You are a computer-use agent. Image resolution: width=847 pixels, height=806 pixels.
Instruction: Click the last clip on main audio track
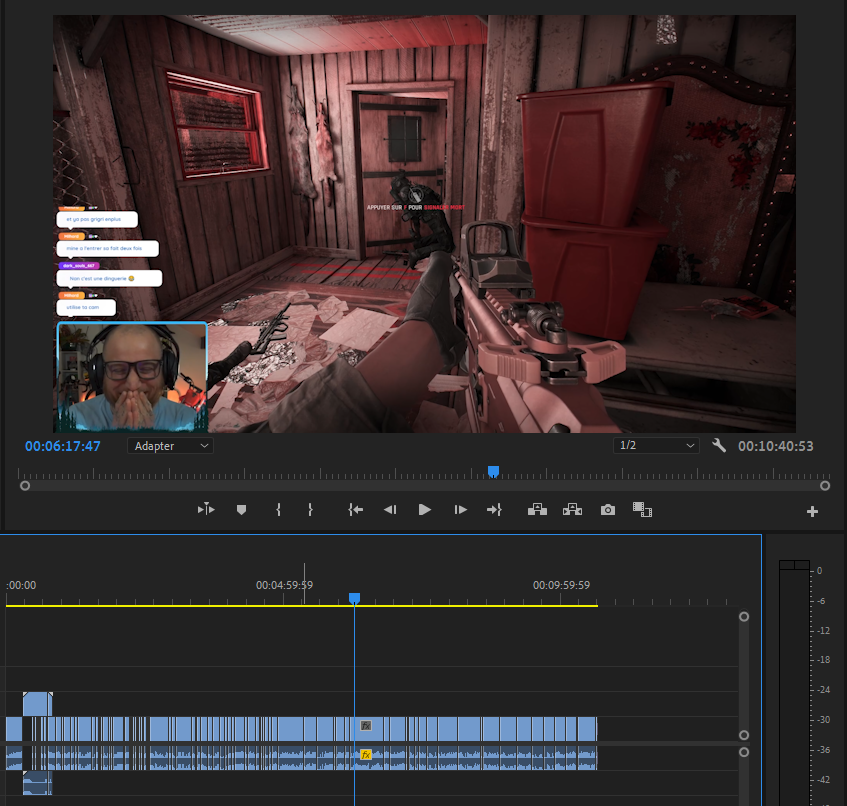pyautogui.click(x=588, y=758)
